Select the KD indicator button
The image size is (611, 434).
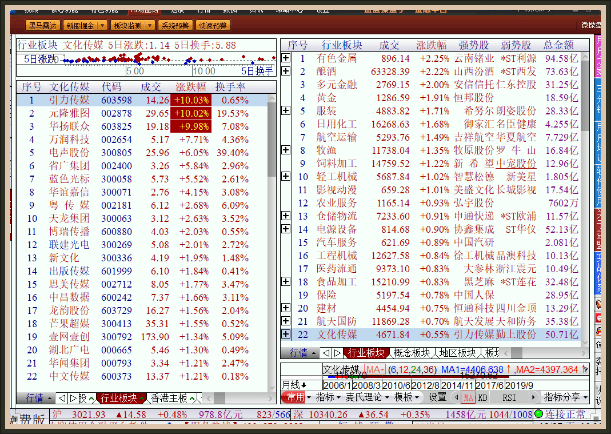coord(482,397)
